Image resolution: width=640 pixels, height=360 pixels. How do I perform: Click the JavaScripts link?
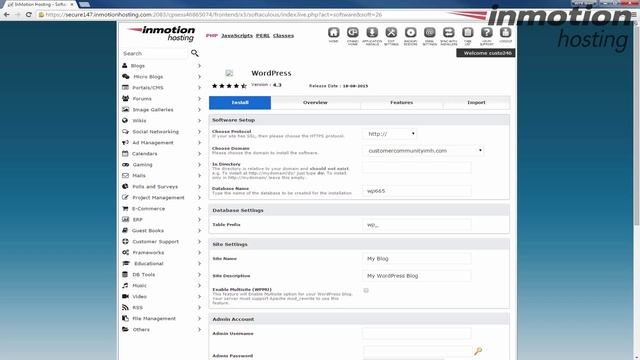click(237, 36)
